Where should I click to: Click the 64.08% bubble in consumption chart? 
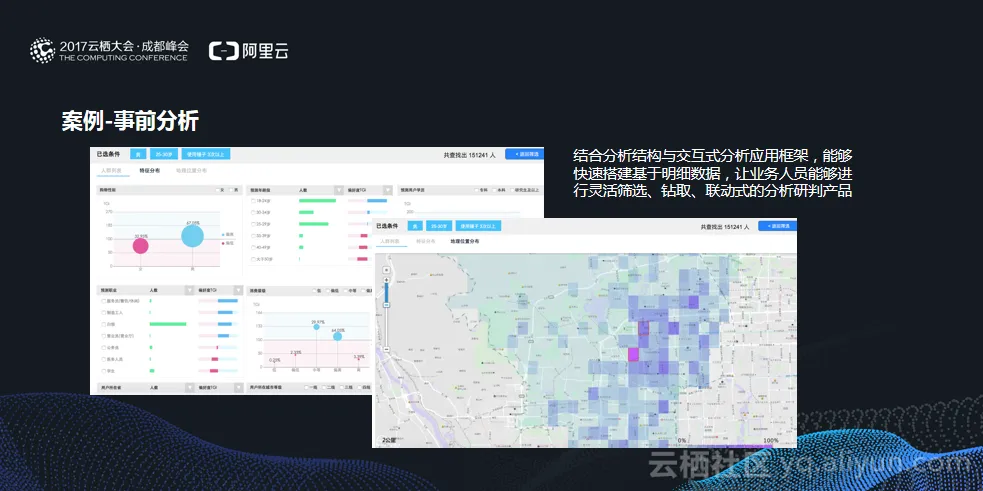(x=337, y=336)
